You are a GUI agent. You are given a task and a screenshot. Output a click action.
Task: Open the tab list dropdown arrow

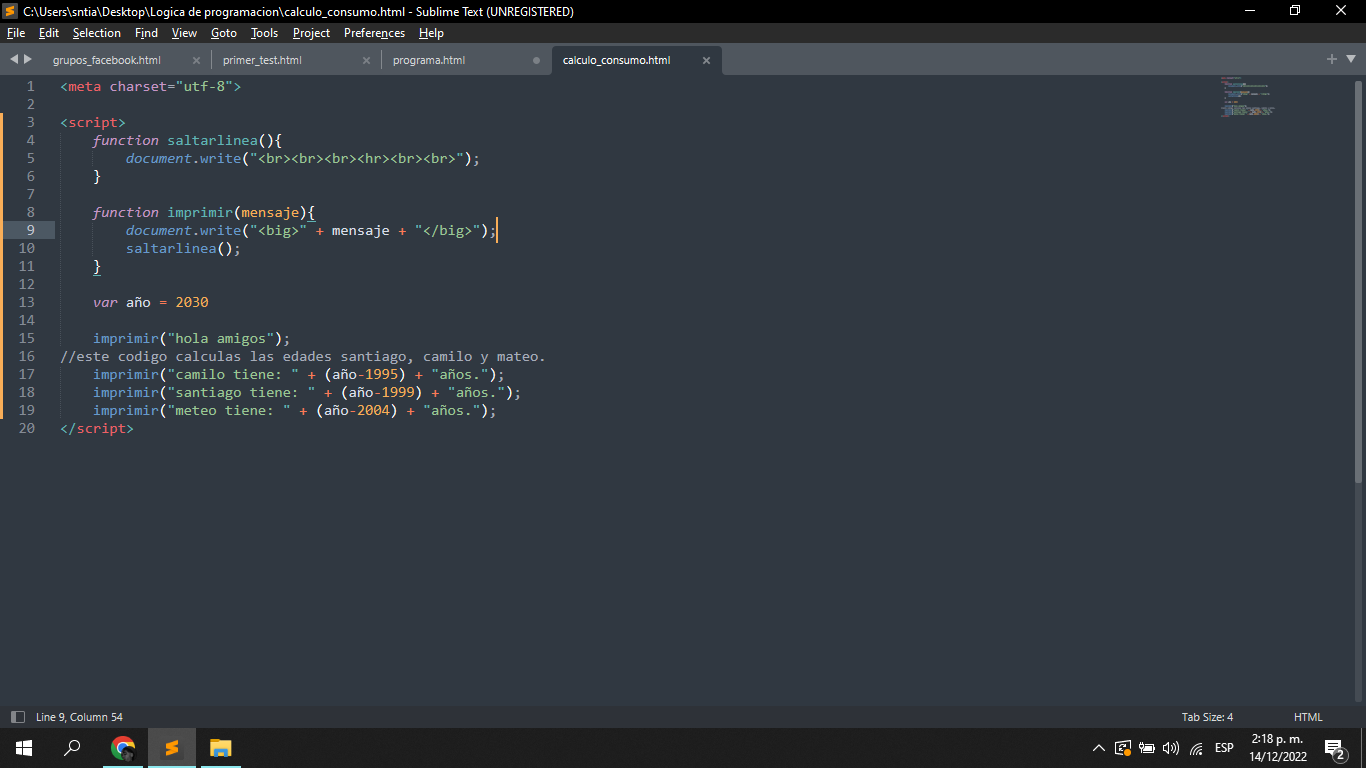[x=1350, y=60]
